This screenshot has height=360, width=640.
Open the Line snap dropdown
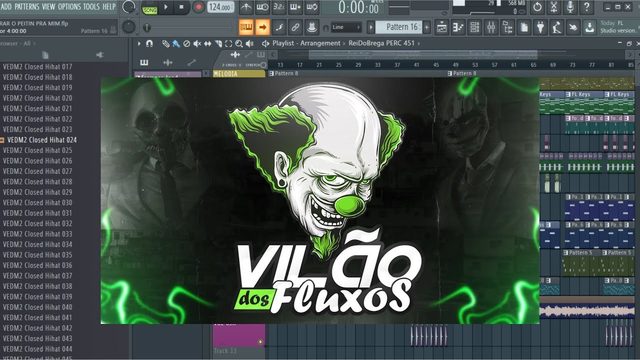(346, 27)
